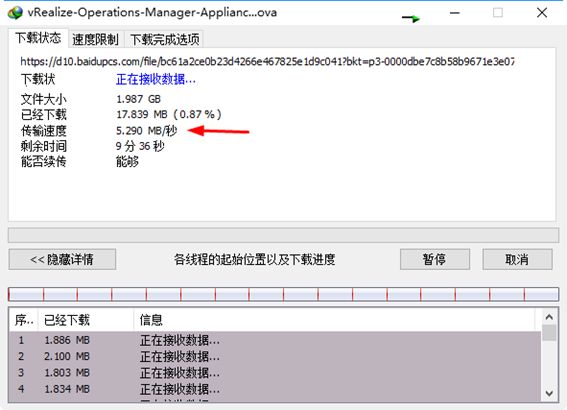Pause the download with 暂停
The width and height of the screenshot is (567, 410).
(x=435, y=259)
